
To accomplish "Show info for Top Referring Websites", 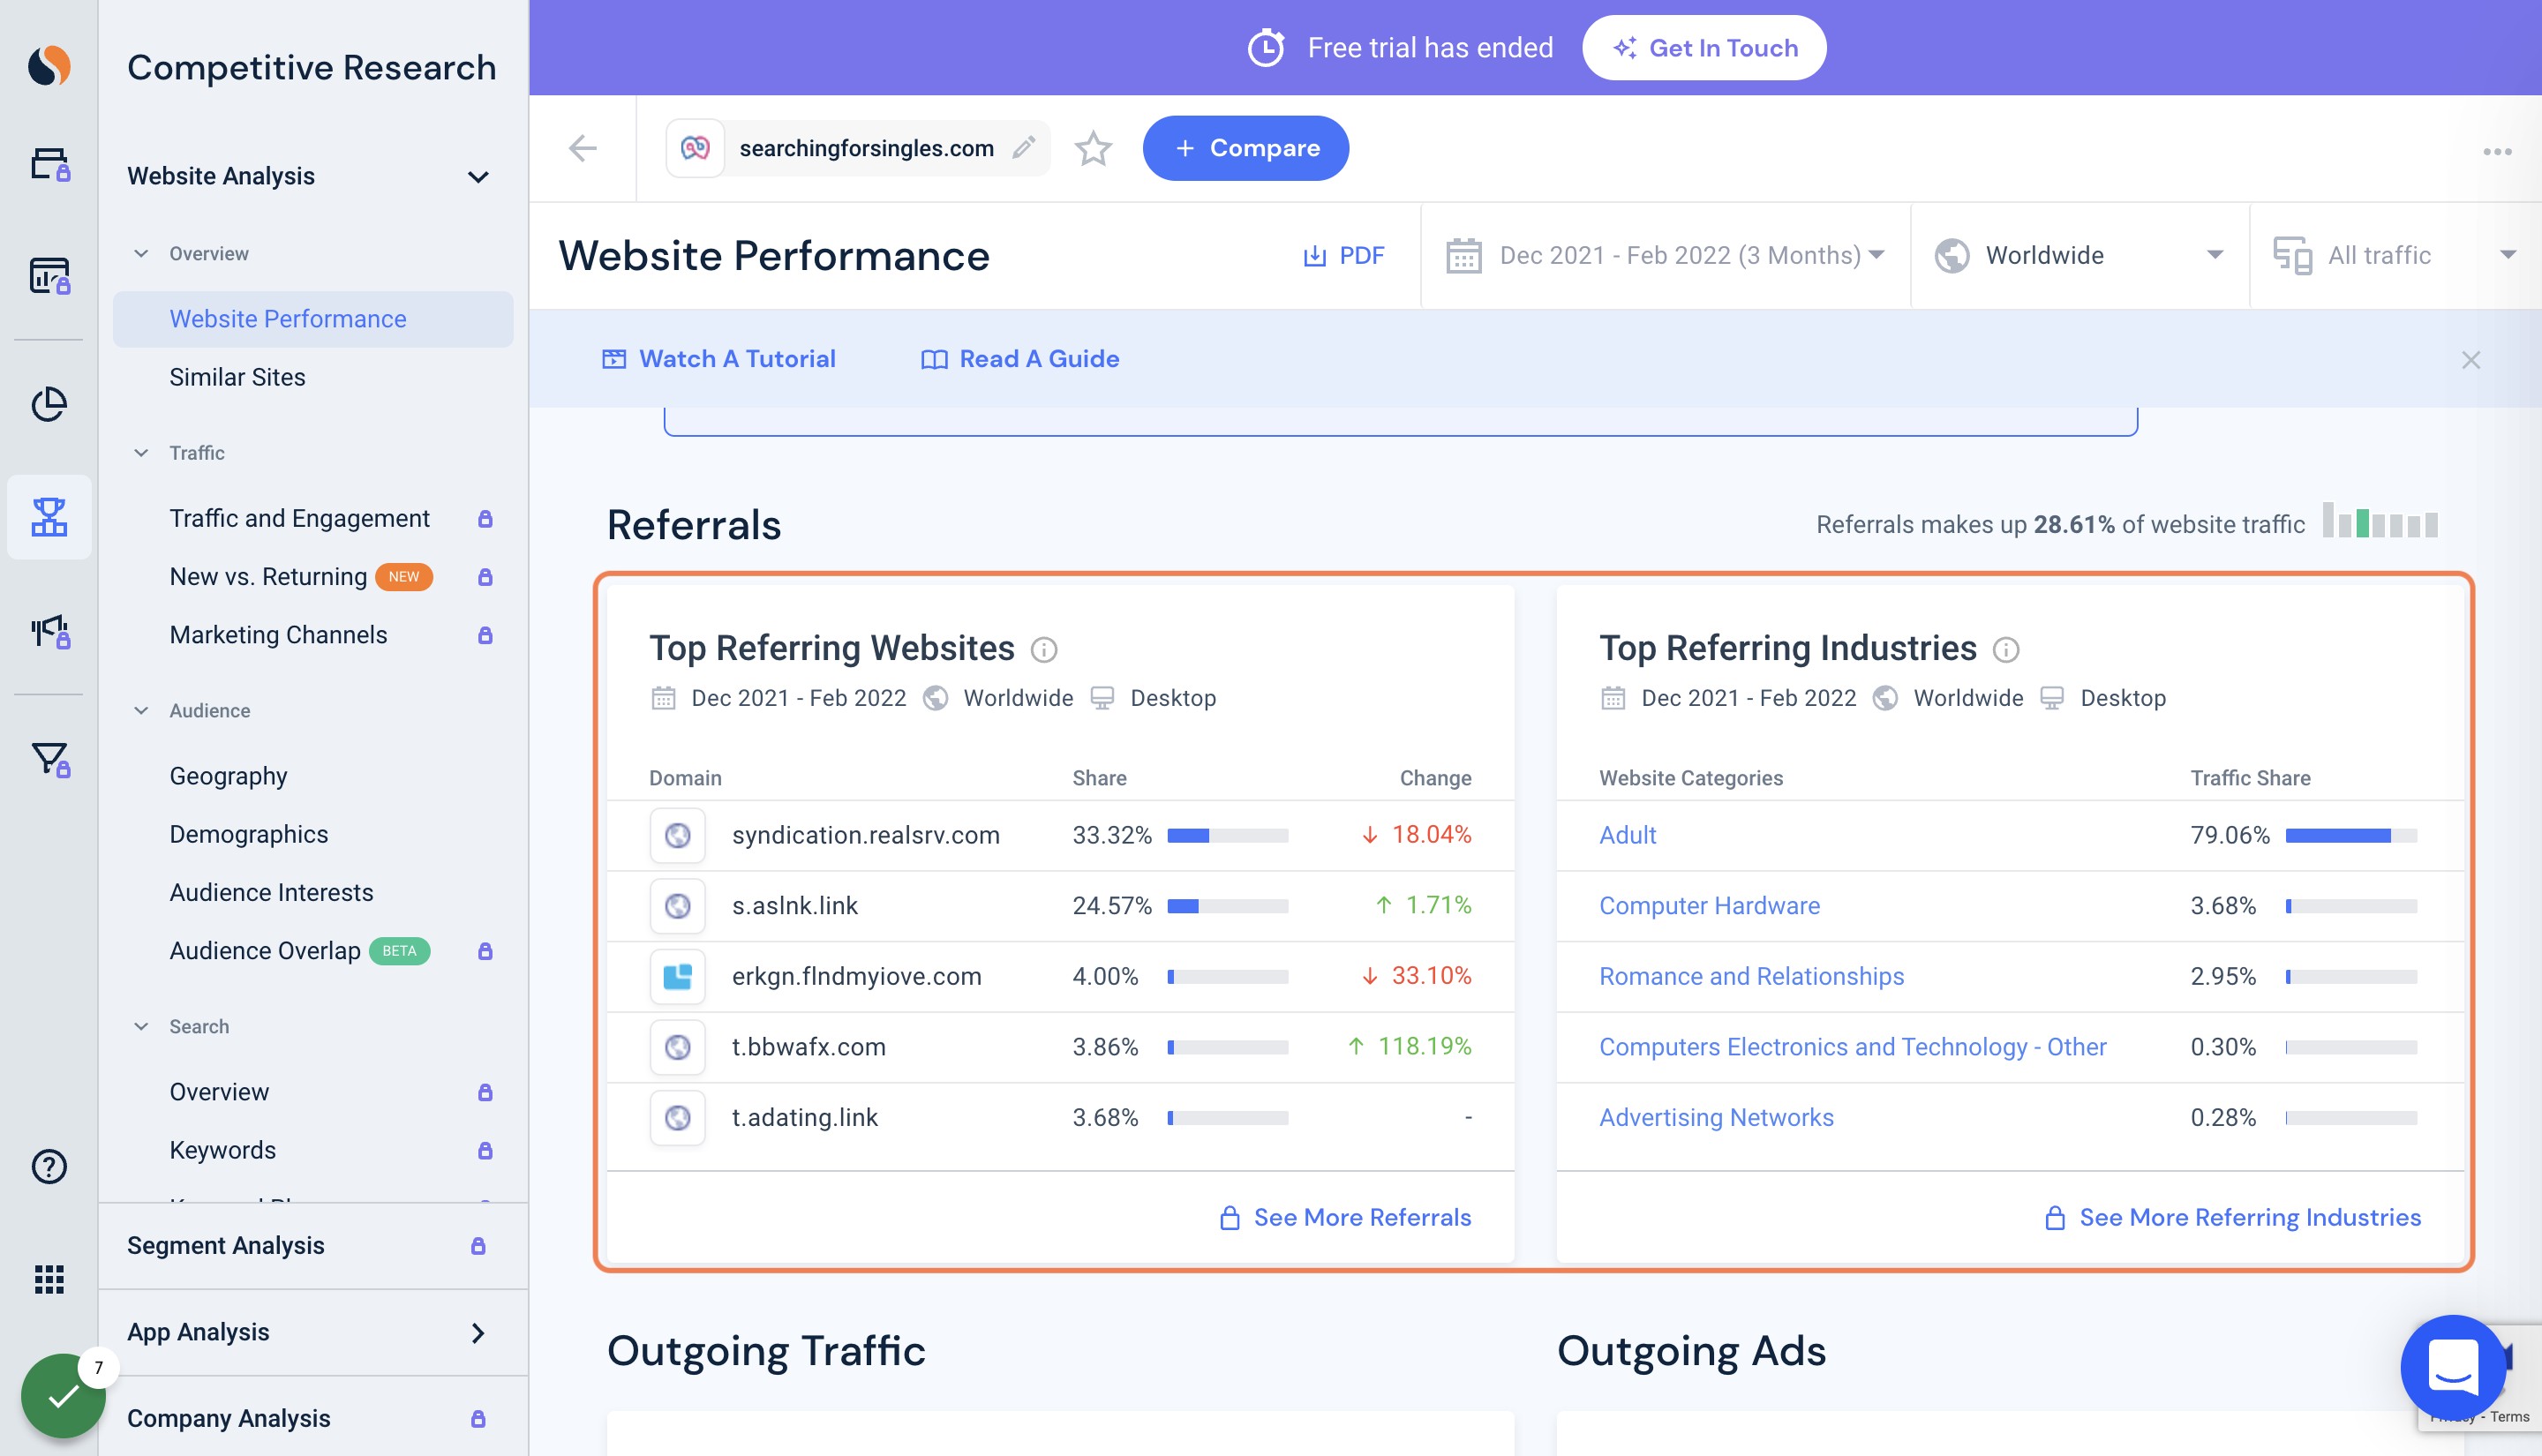I will click(x=1043, y=650).
